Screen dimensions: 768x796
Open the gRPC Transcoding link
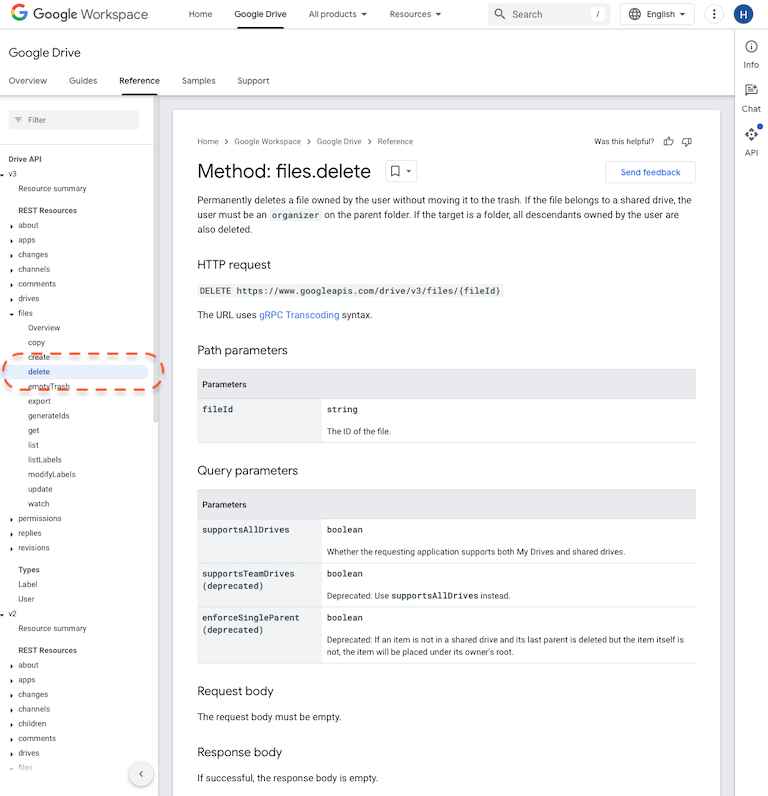coord(300,315)
